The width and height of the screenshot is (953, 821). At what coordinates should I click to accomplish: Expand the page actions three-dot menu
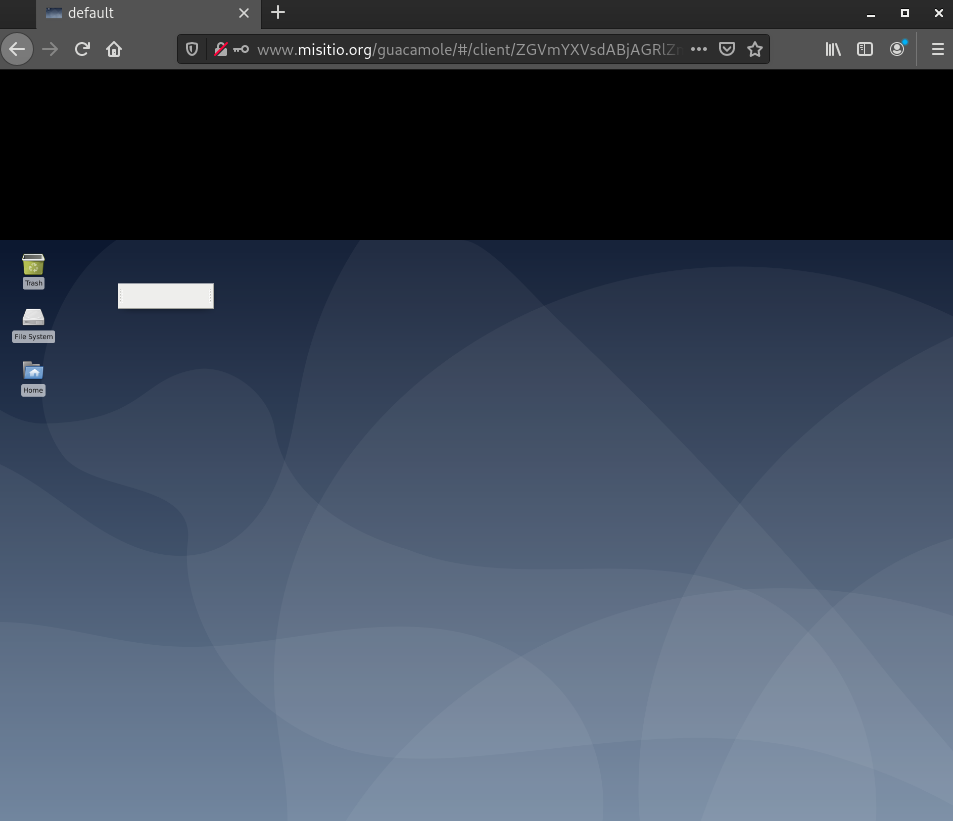coord(699,49)
